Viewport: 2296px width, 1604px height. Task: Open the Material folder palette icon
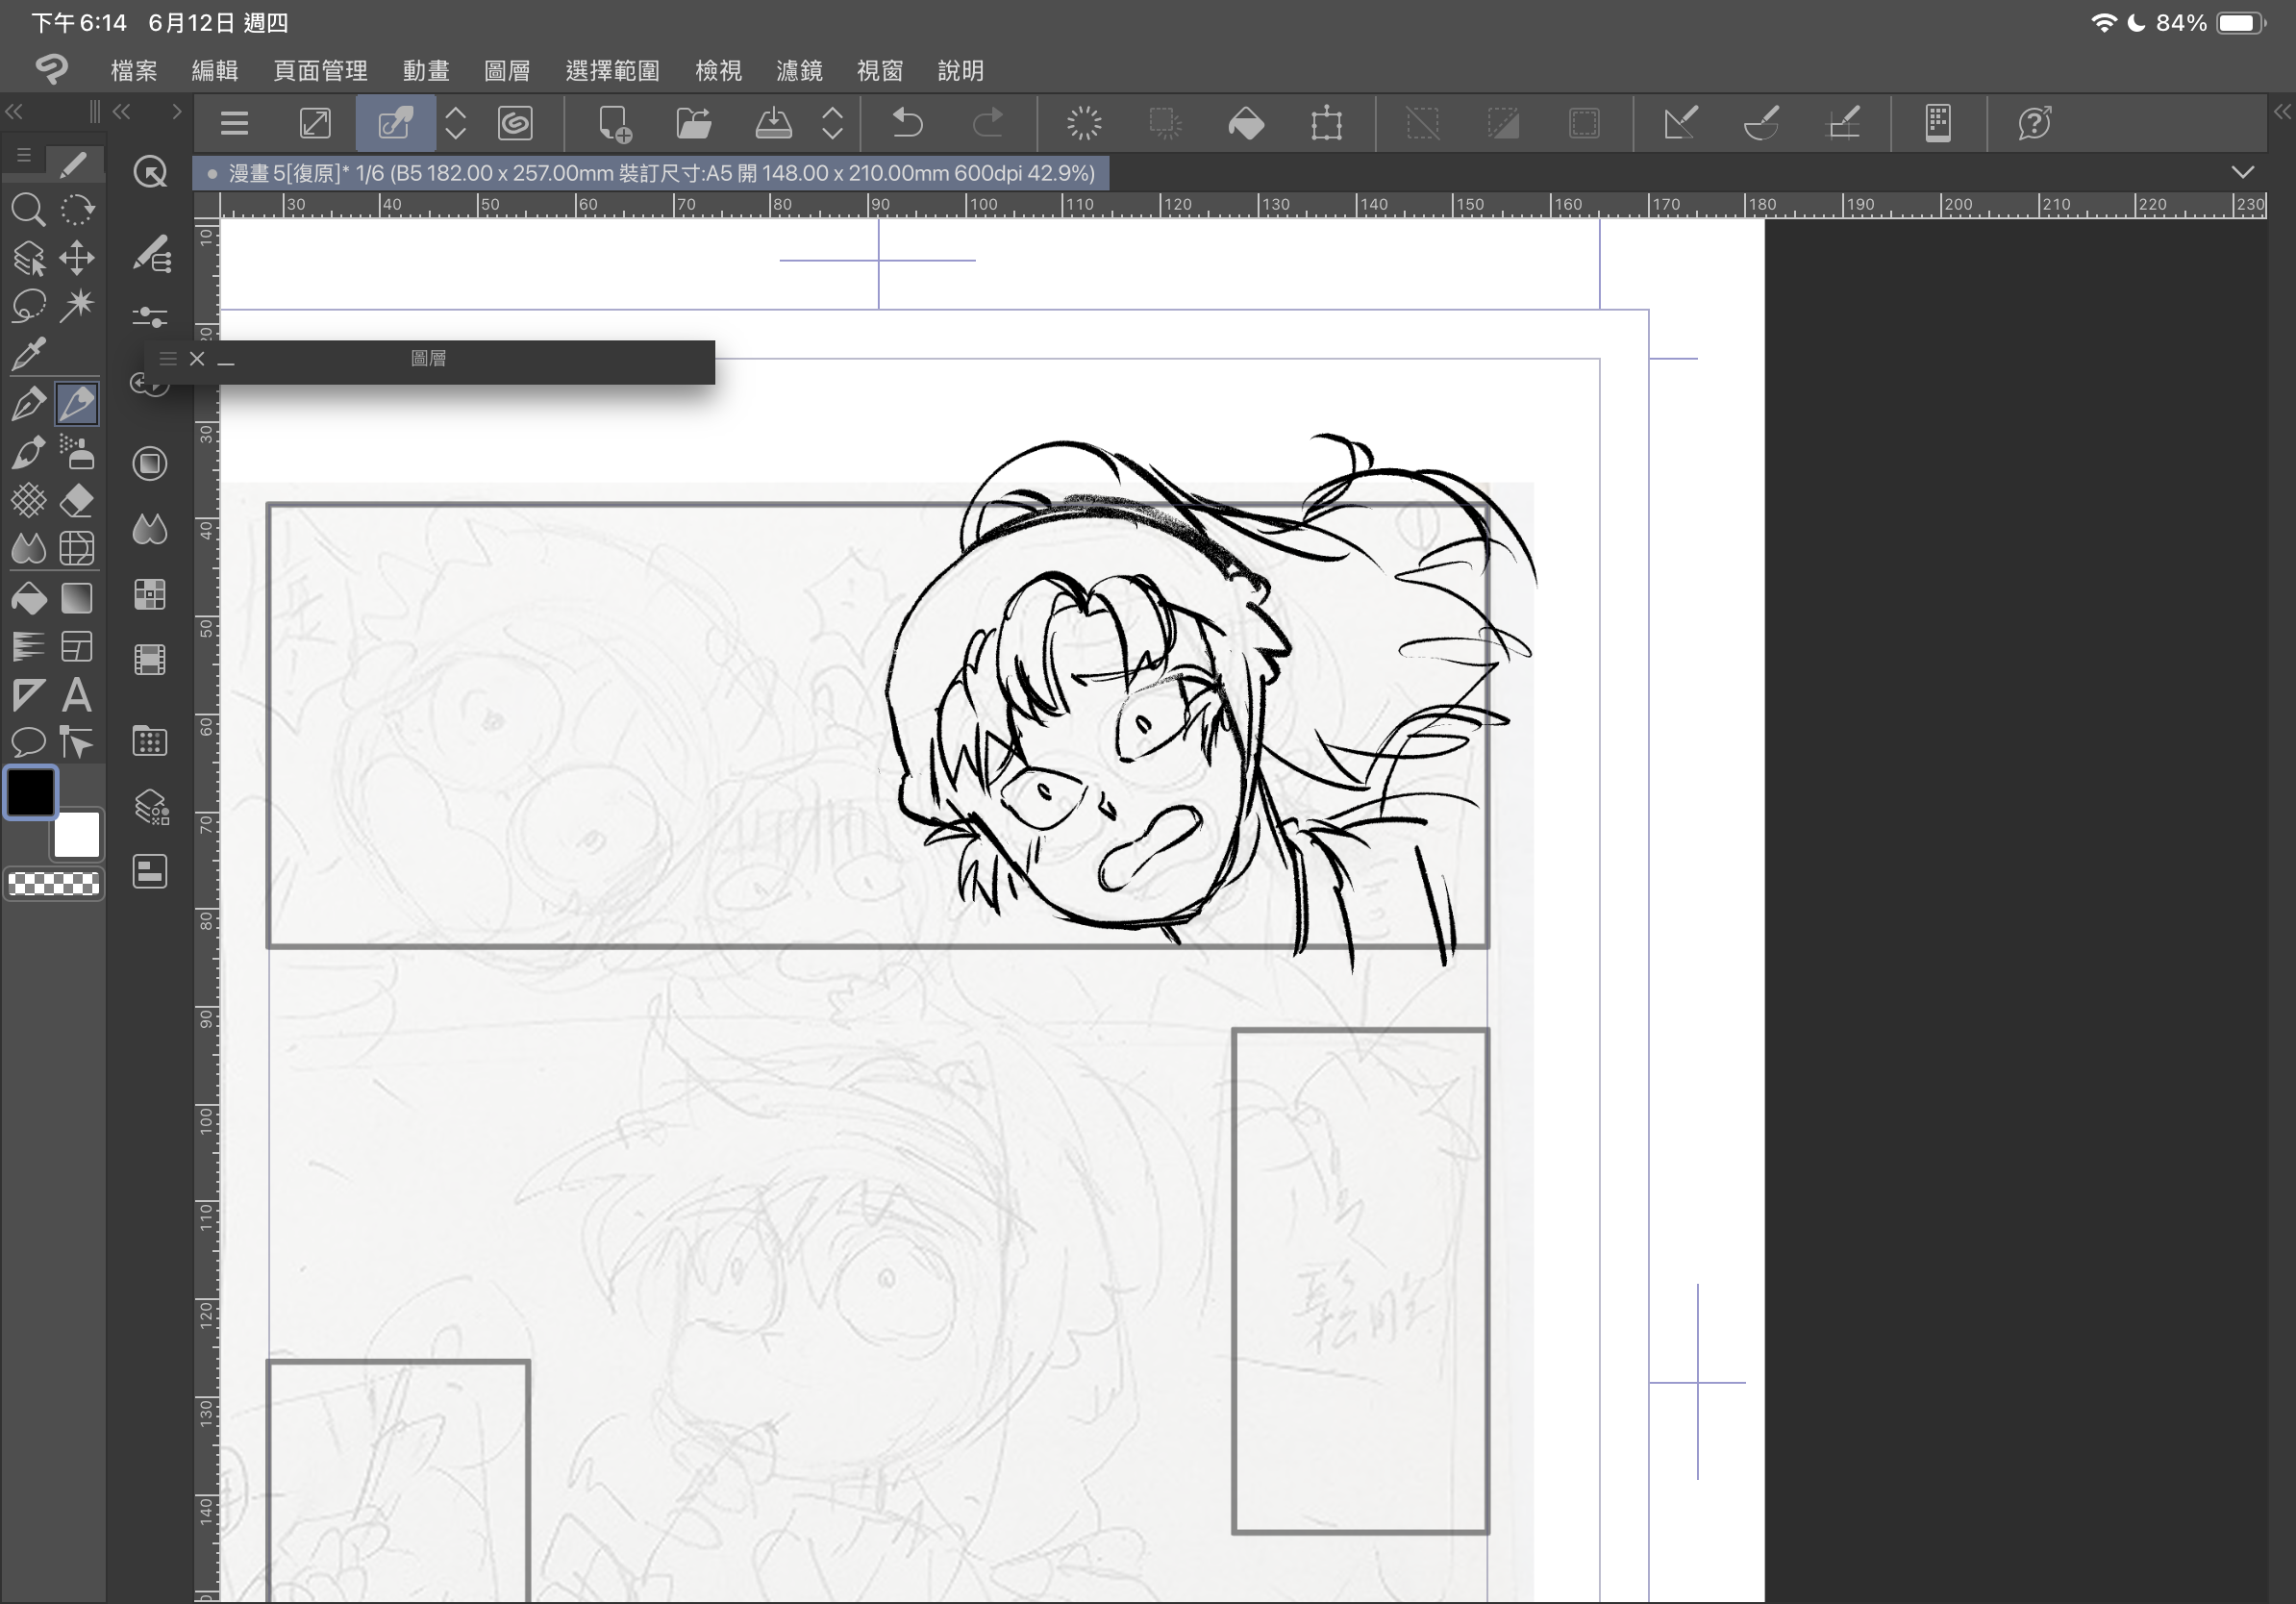coord(150,741)
